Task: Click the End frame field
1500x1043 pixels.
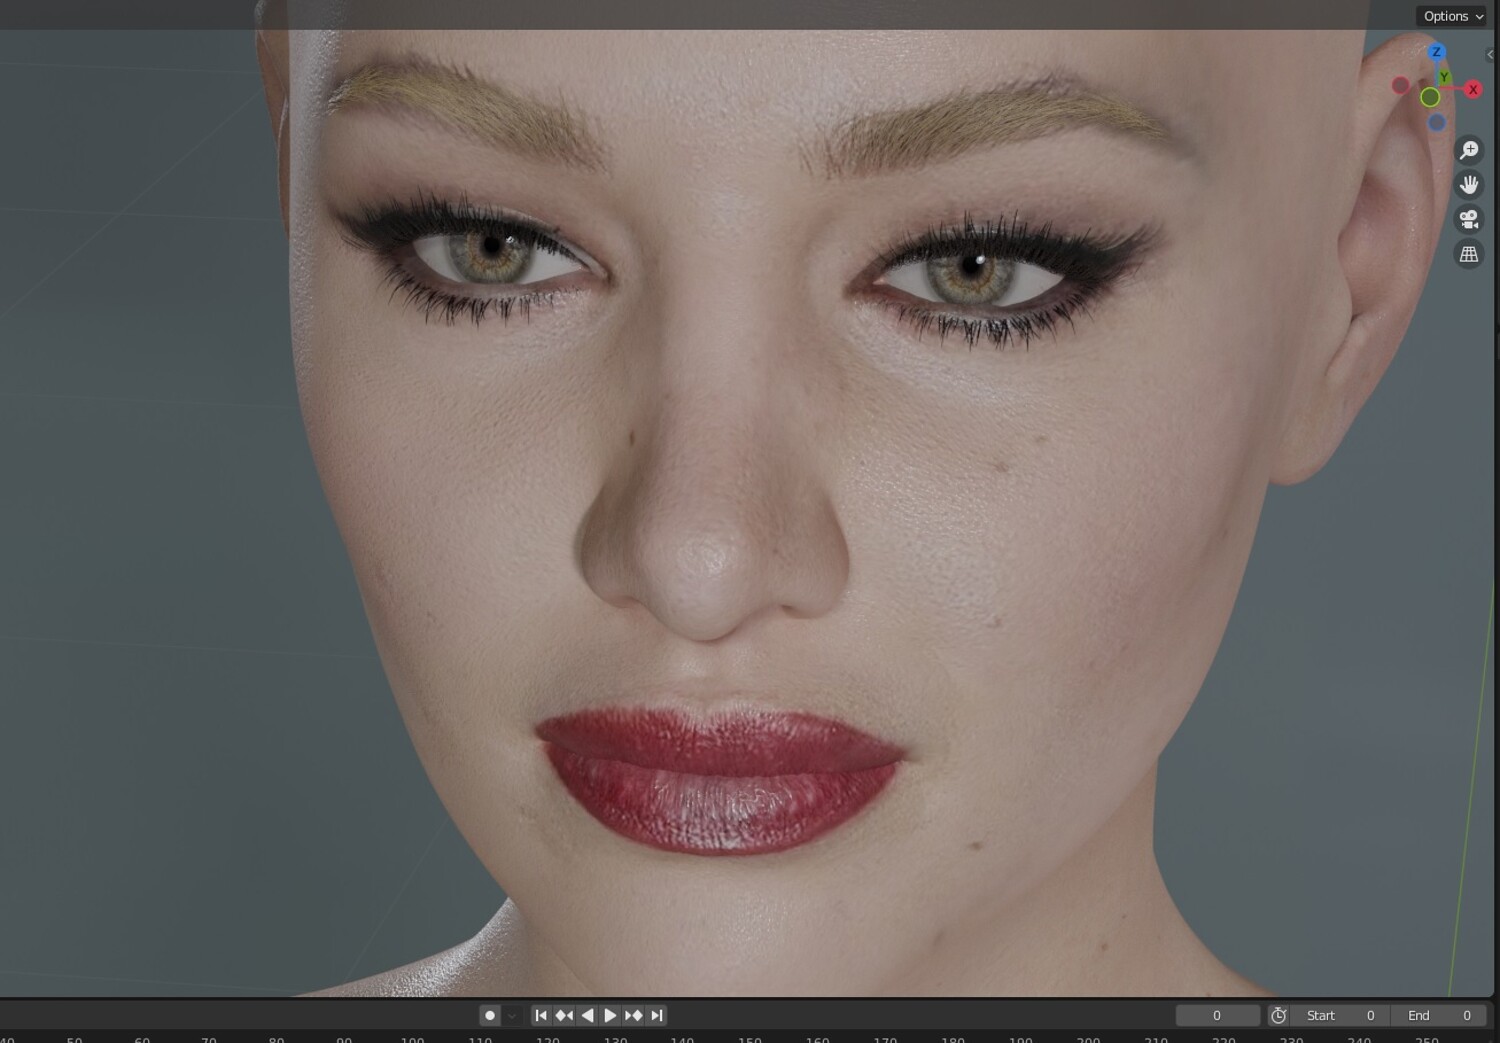Action: (1439, 1015)
